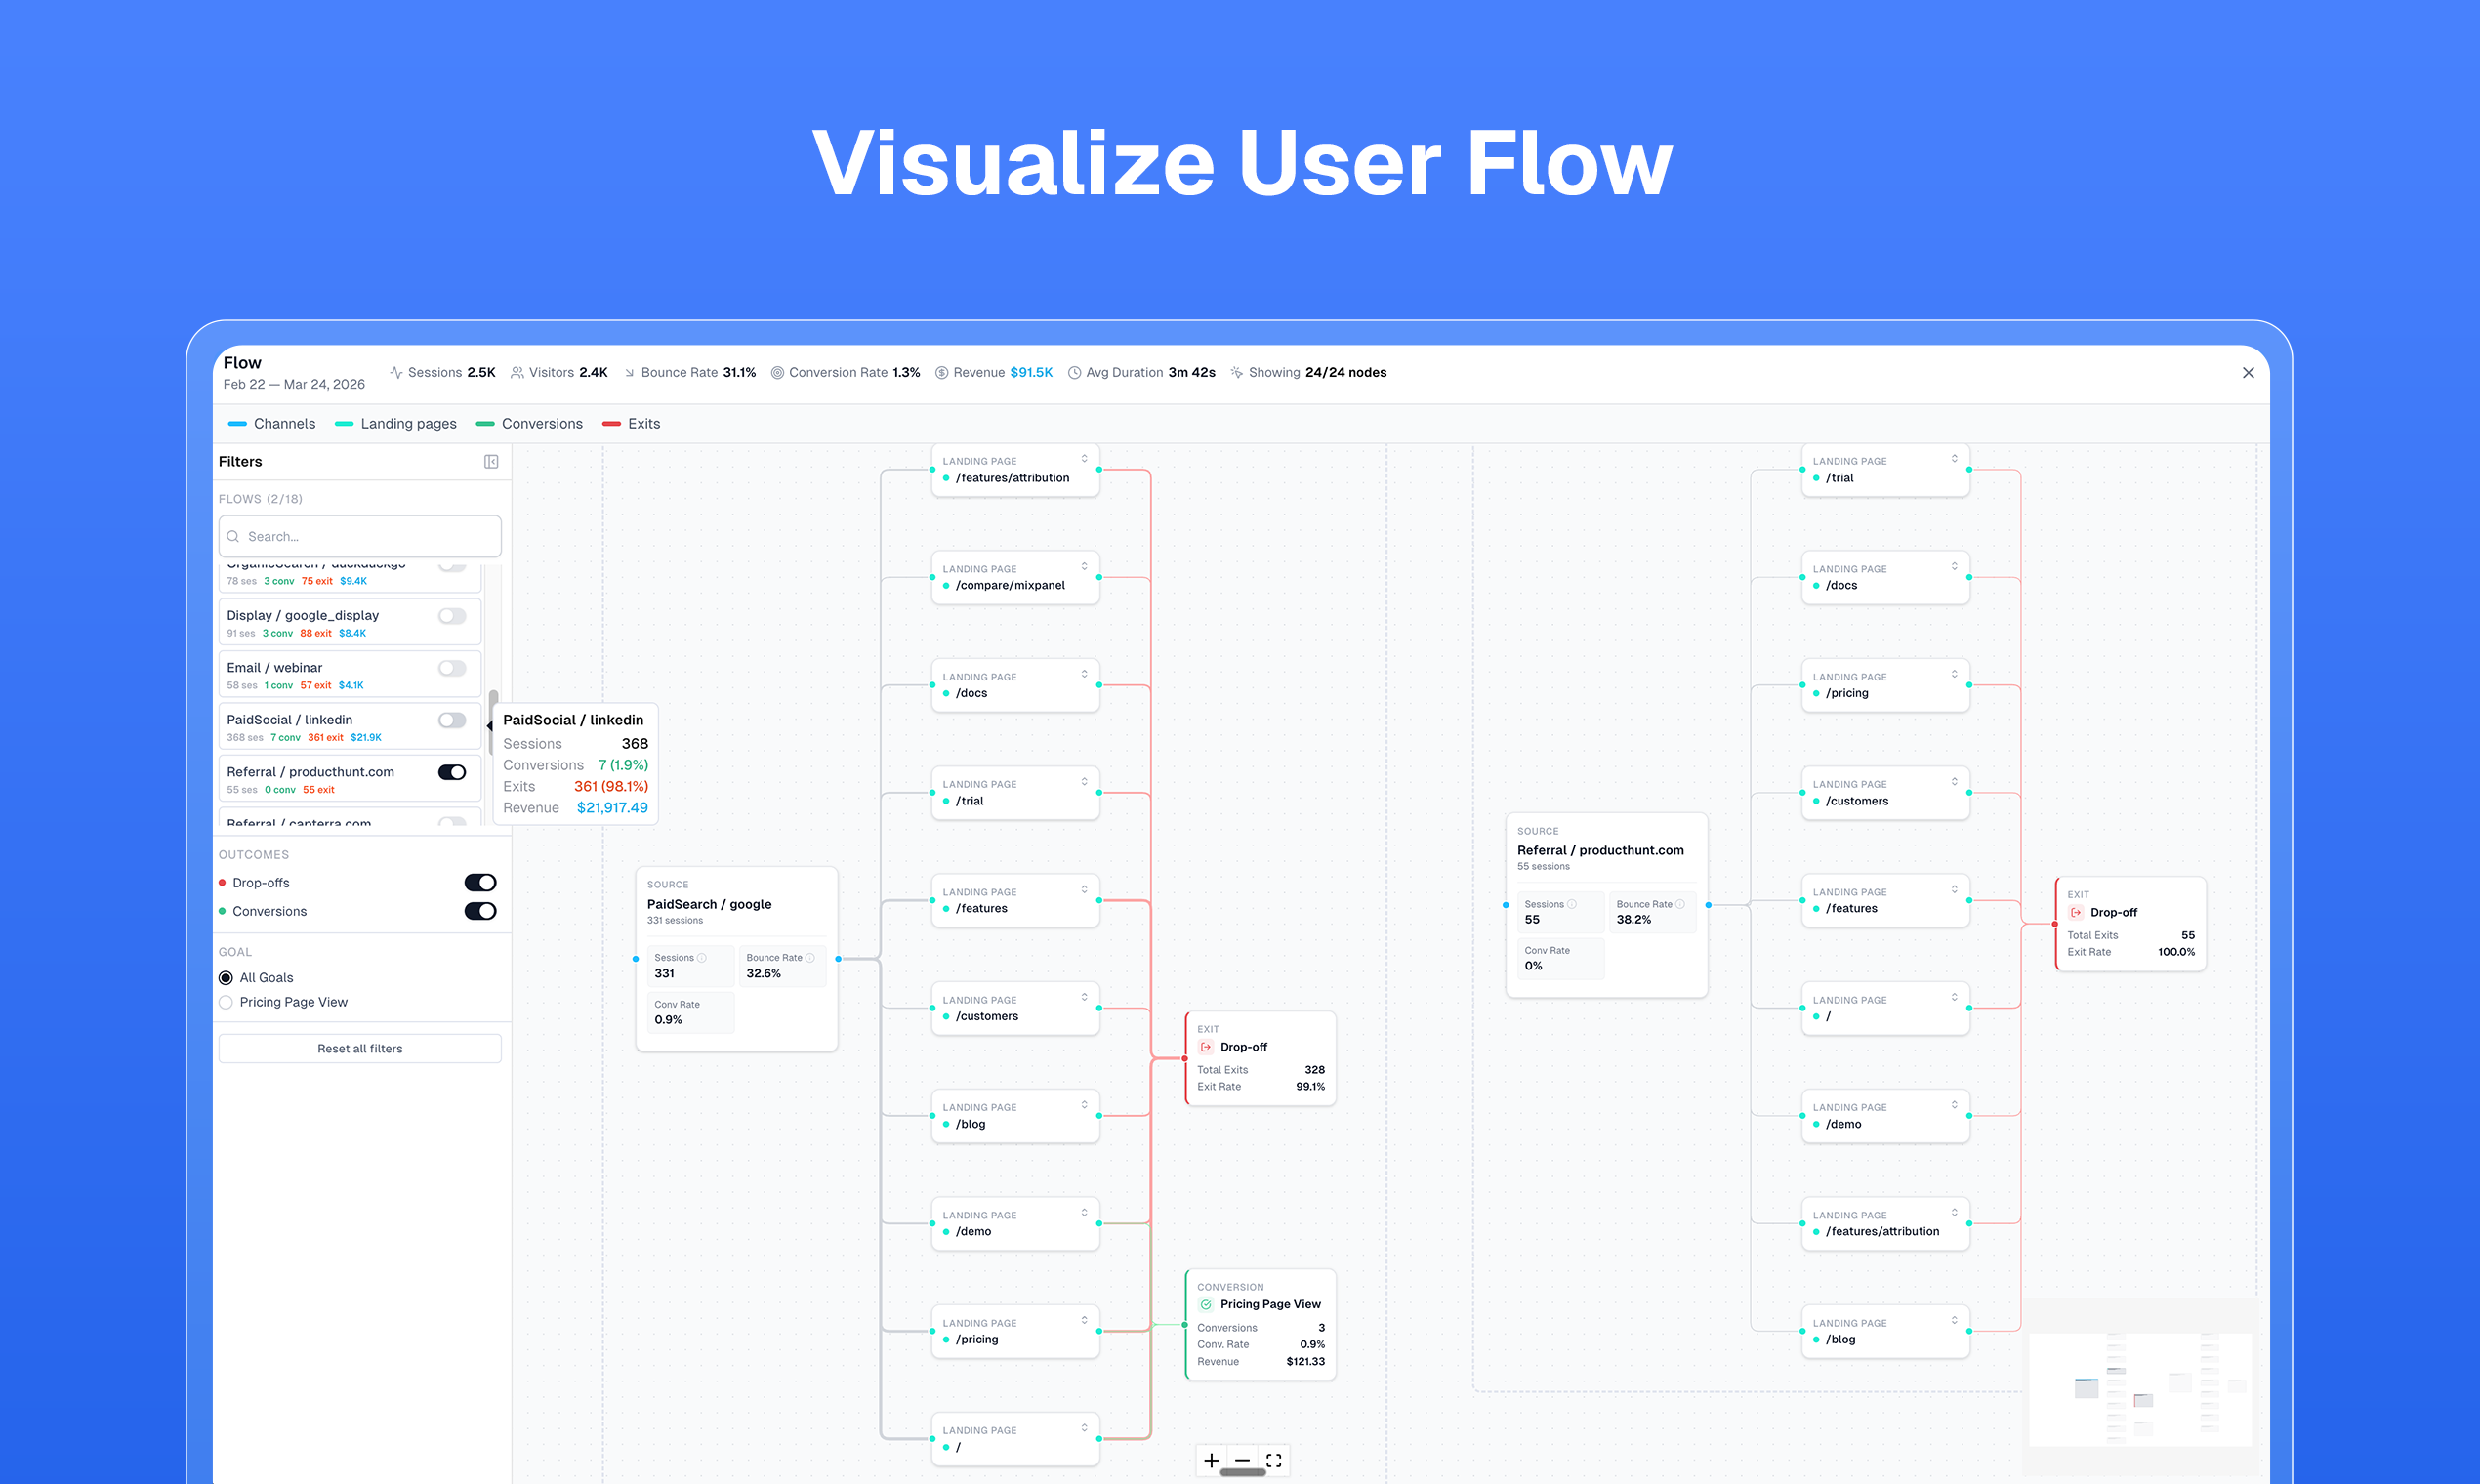Expand the /compare/mixpanel landing page node
Screen dimensions: 2480x1484
click(x=1084, y=567)
